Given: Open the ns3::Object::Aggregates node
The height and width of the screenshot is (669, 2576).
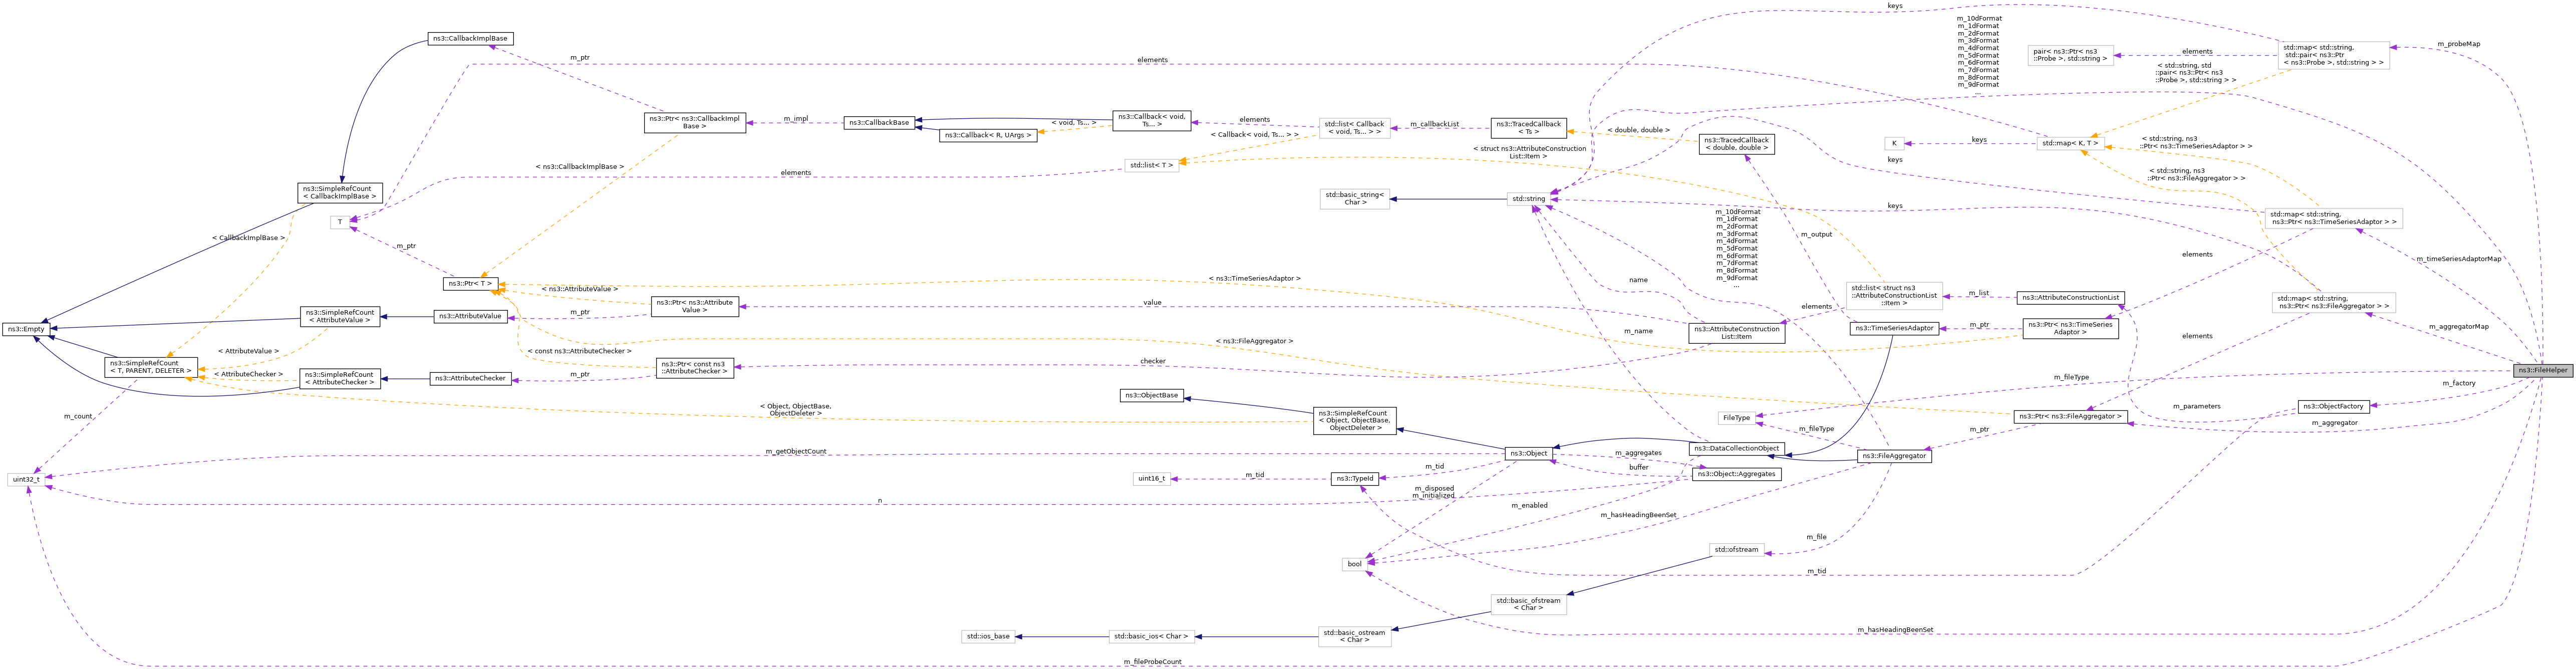Looking at the screenshot, I should tap(1736, 474).
